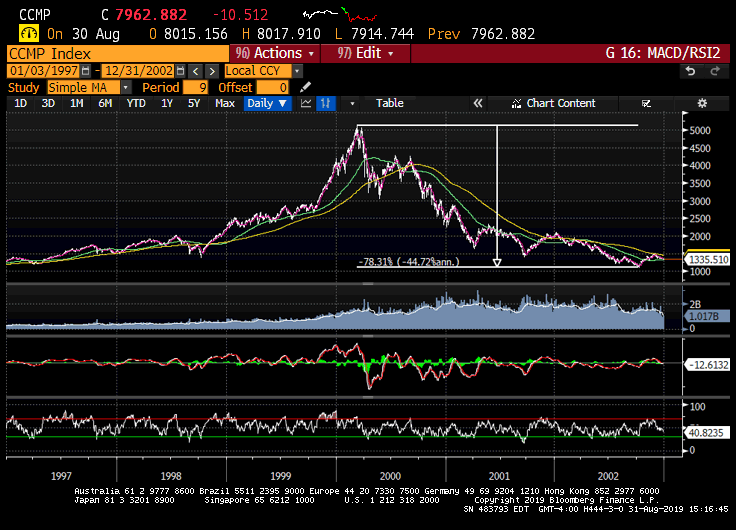The image size is (736, 530).
Task: Select the 1M time range
Action: pyautogui.click(x=76, y=103)
